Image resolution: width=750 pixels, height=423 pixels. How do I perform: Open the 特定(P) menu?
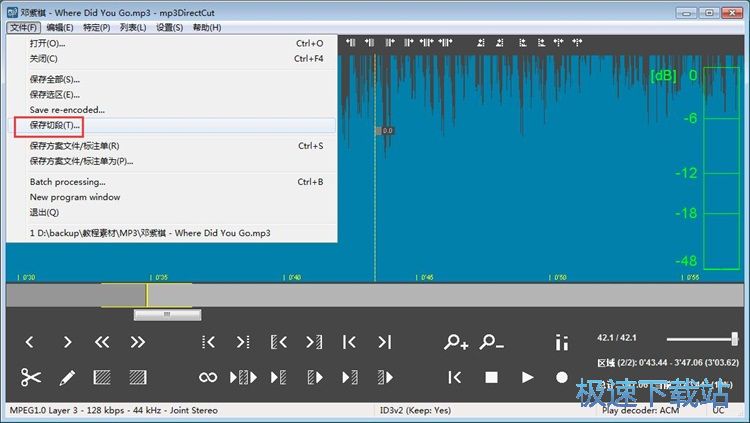pyautogui.click(x=96, y=27)
